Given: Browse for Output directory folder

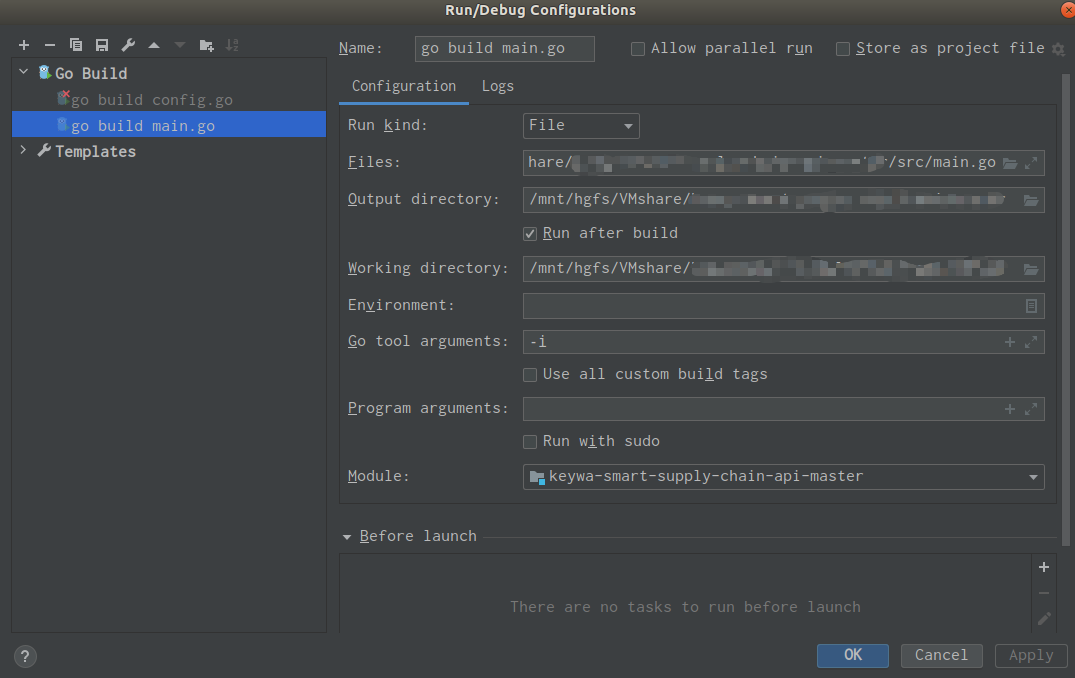Looking at the screenshot, I should pos(1031,200).
